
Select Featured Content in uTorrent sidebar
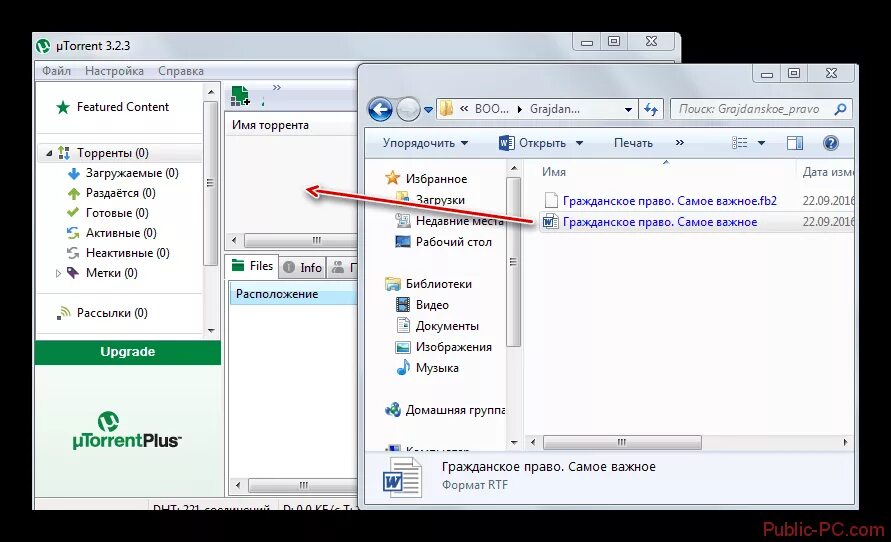click(123, 107)
